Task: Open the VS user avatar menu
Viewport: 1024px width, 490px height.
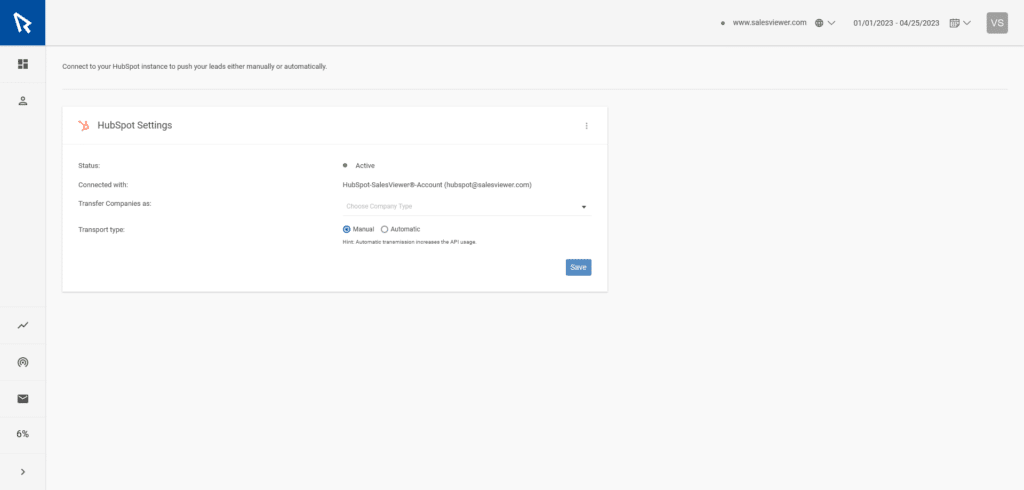Action: [997, 22]
